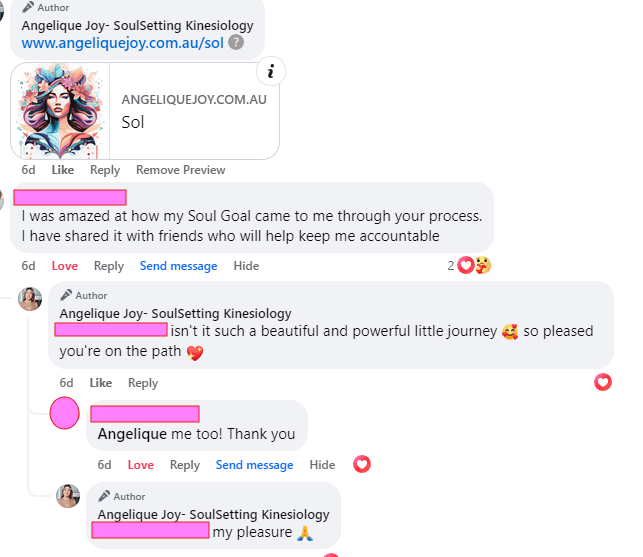Viewport: 643px width, 557px height.
Task: Send message to the 'me too' commenter
Action: point(254,465)
